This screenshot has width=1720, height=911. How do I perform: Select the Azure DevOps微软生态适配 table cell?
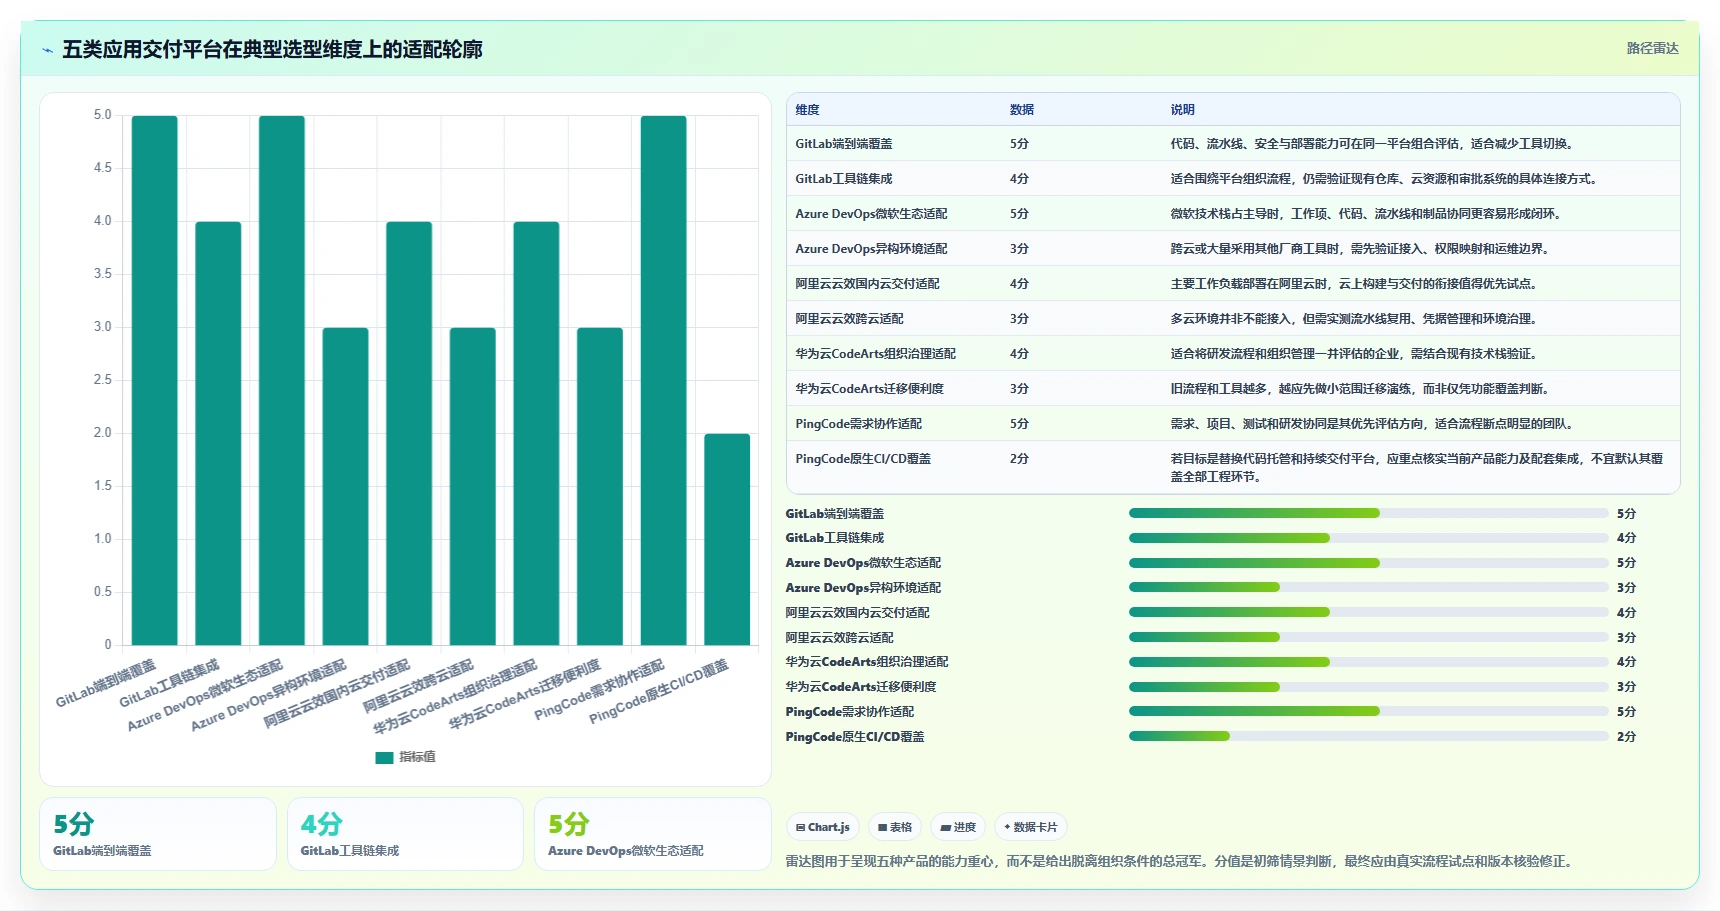[x=871, y=214]
